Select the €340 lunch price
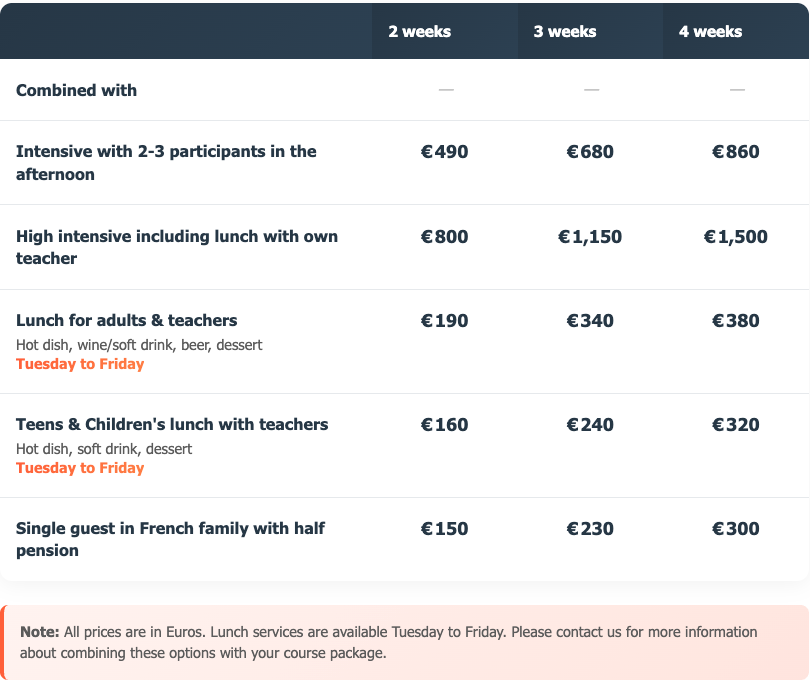This screenshot has height=688, width=810. pos(590,321)
